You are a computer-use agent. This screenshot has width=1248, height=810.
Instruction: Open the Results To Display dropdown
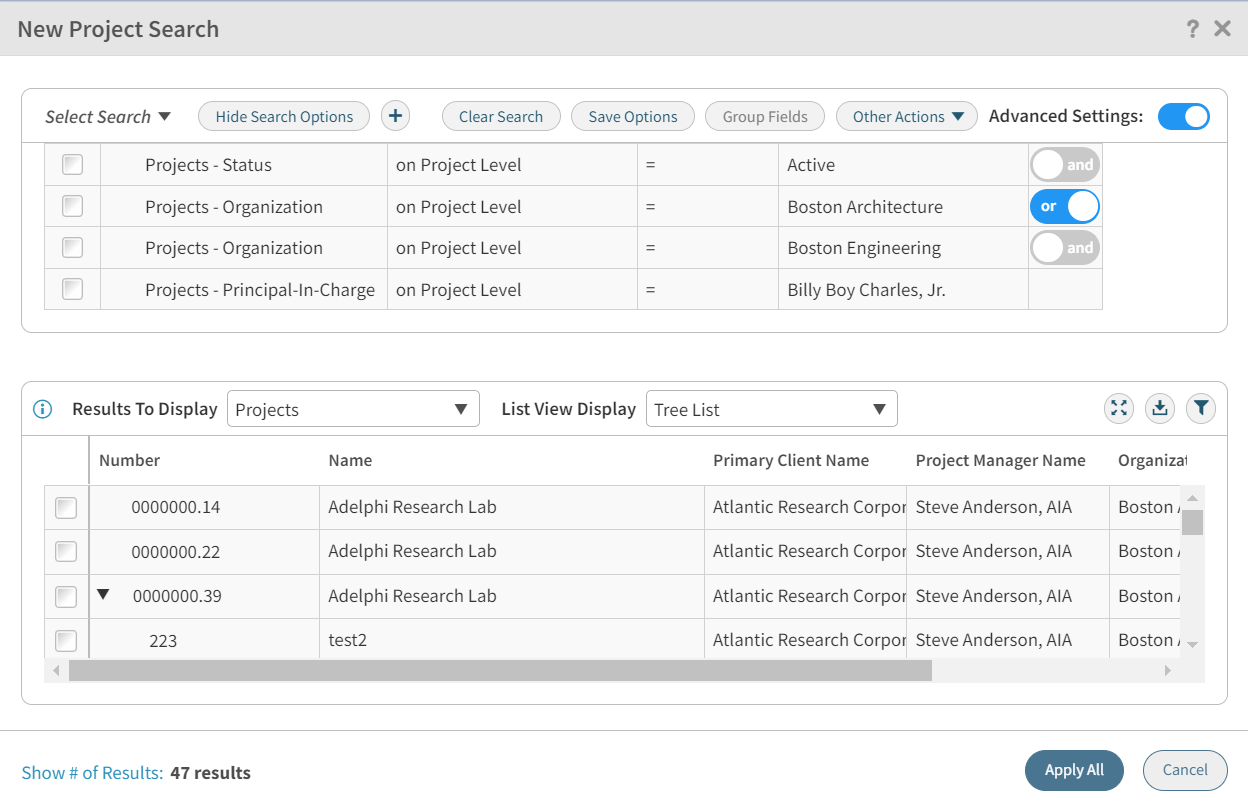click(353, 409)
